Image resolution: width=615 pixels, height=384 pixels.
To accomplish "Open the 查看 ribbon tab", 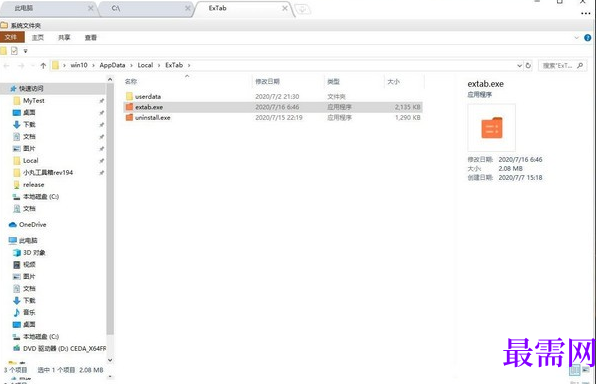I will 91,38.
